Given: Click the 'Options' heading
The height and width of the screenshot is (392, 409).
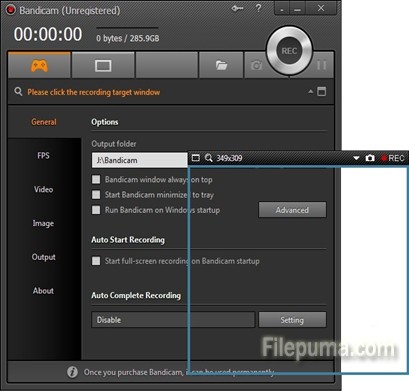Looking at the screenshot, I should [105, 122].
